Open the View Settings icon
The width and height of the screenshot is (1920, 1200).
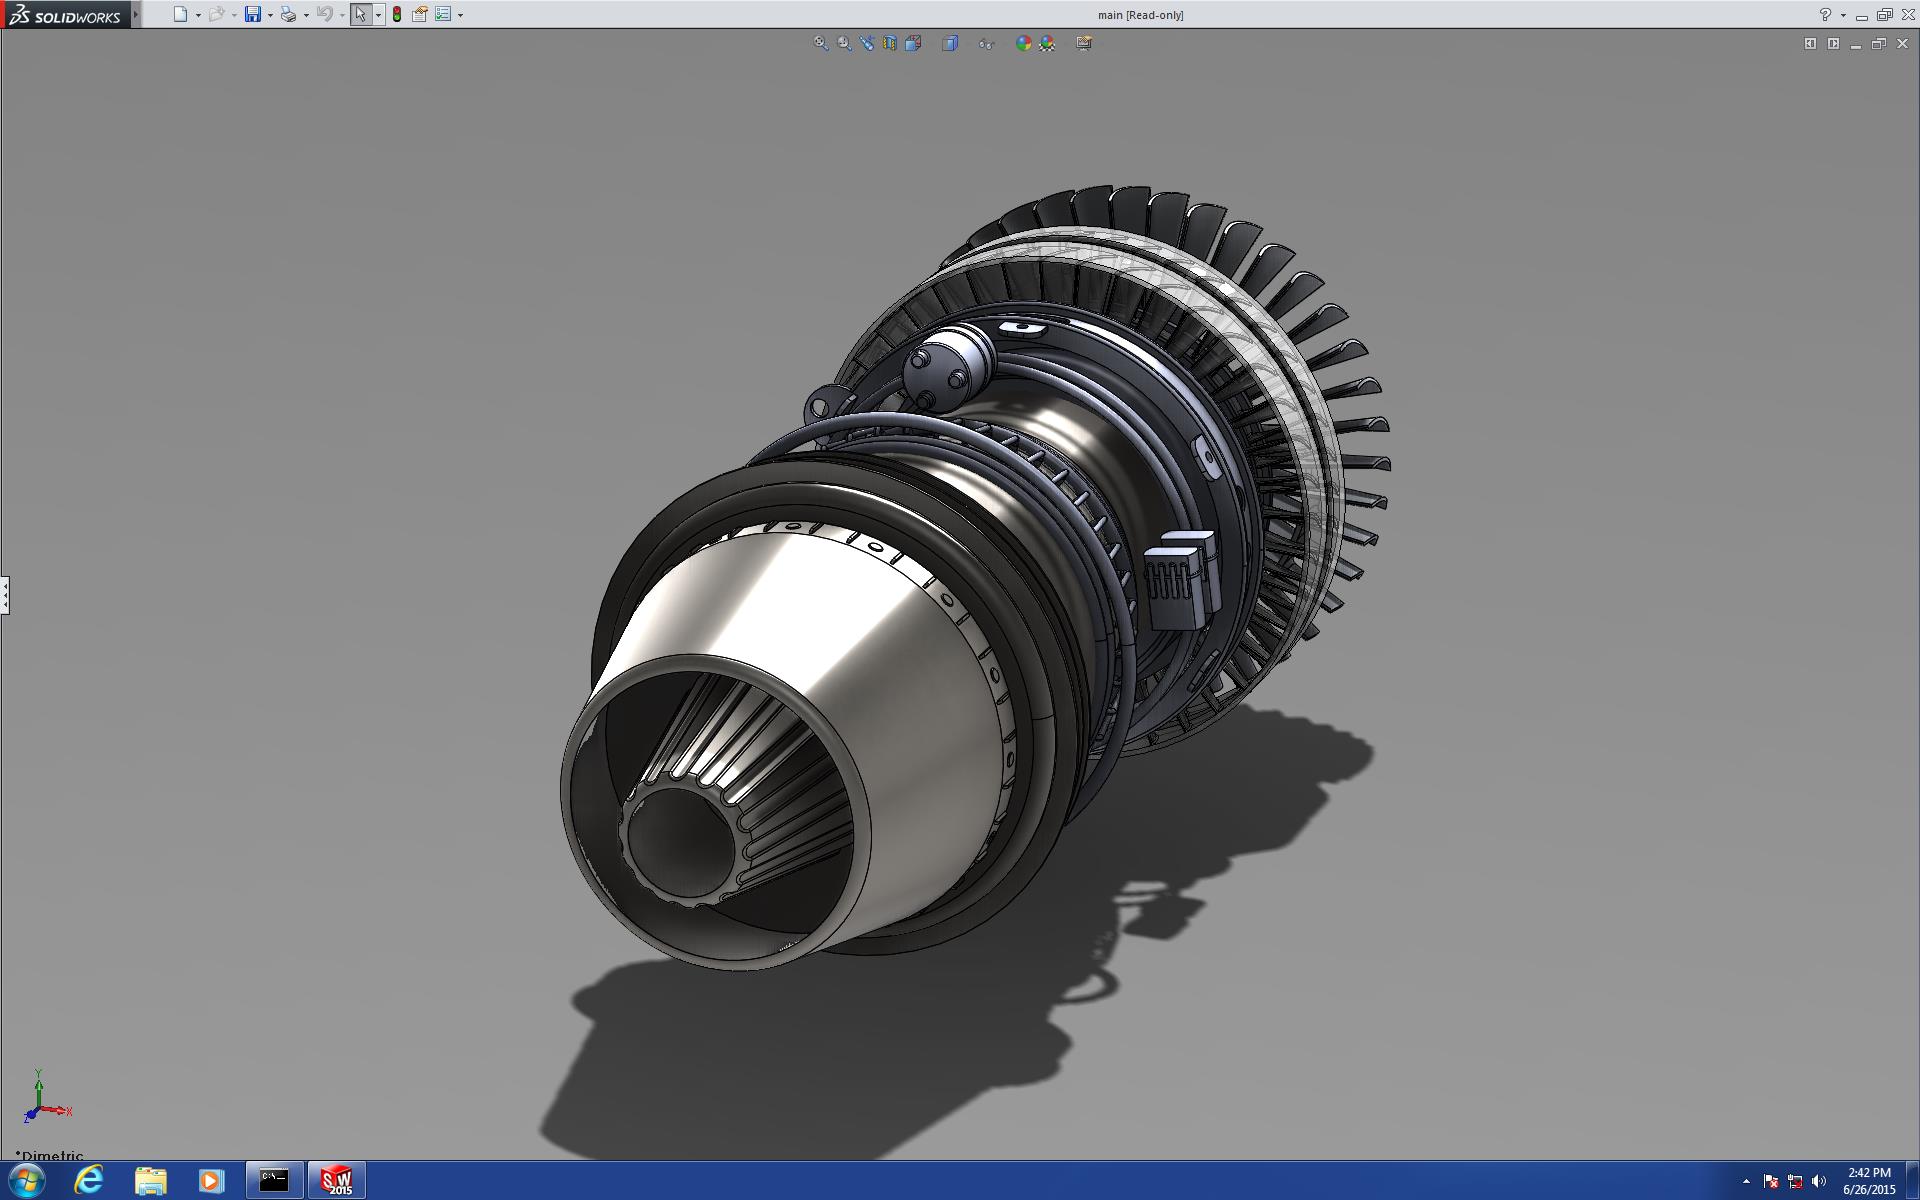click(1083, 43)
